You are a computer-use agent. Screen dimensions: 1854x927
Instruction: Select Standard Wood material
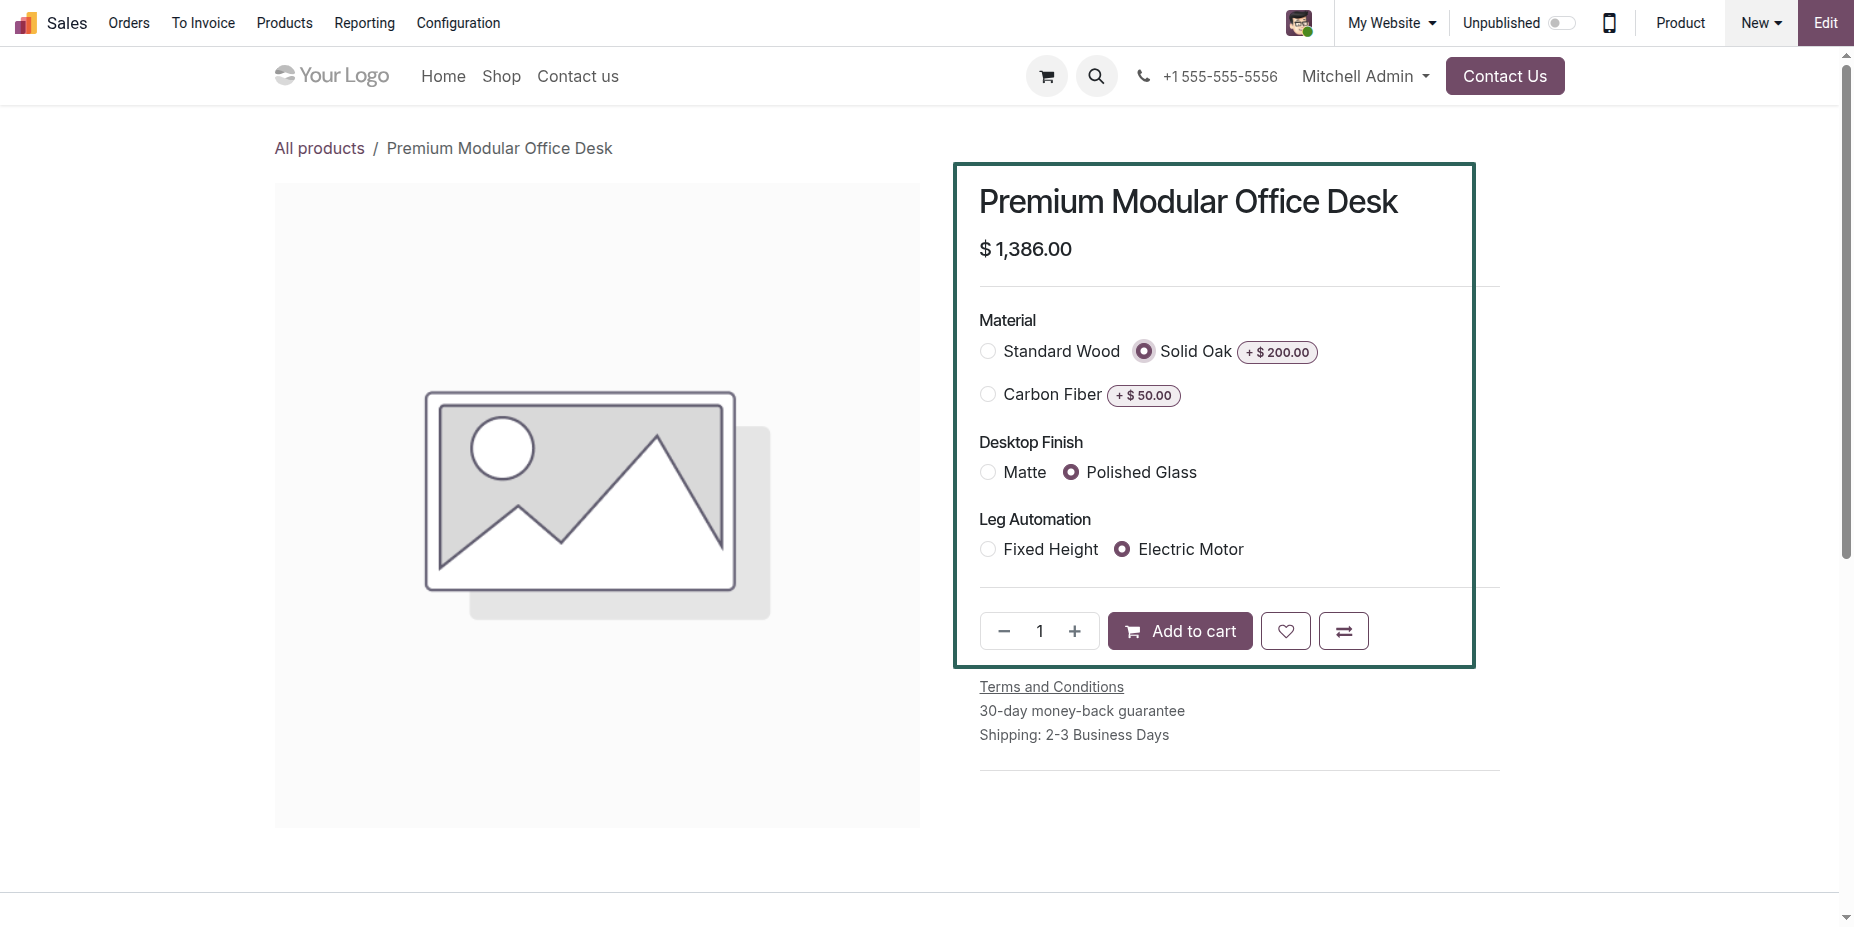(988, 351)
